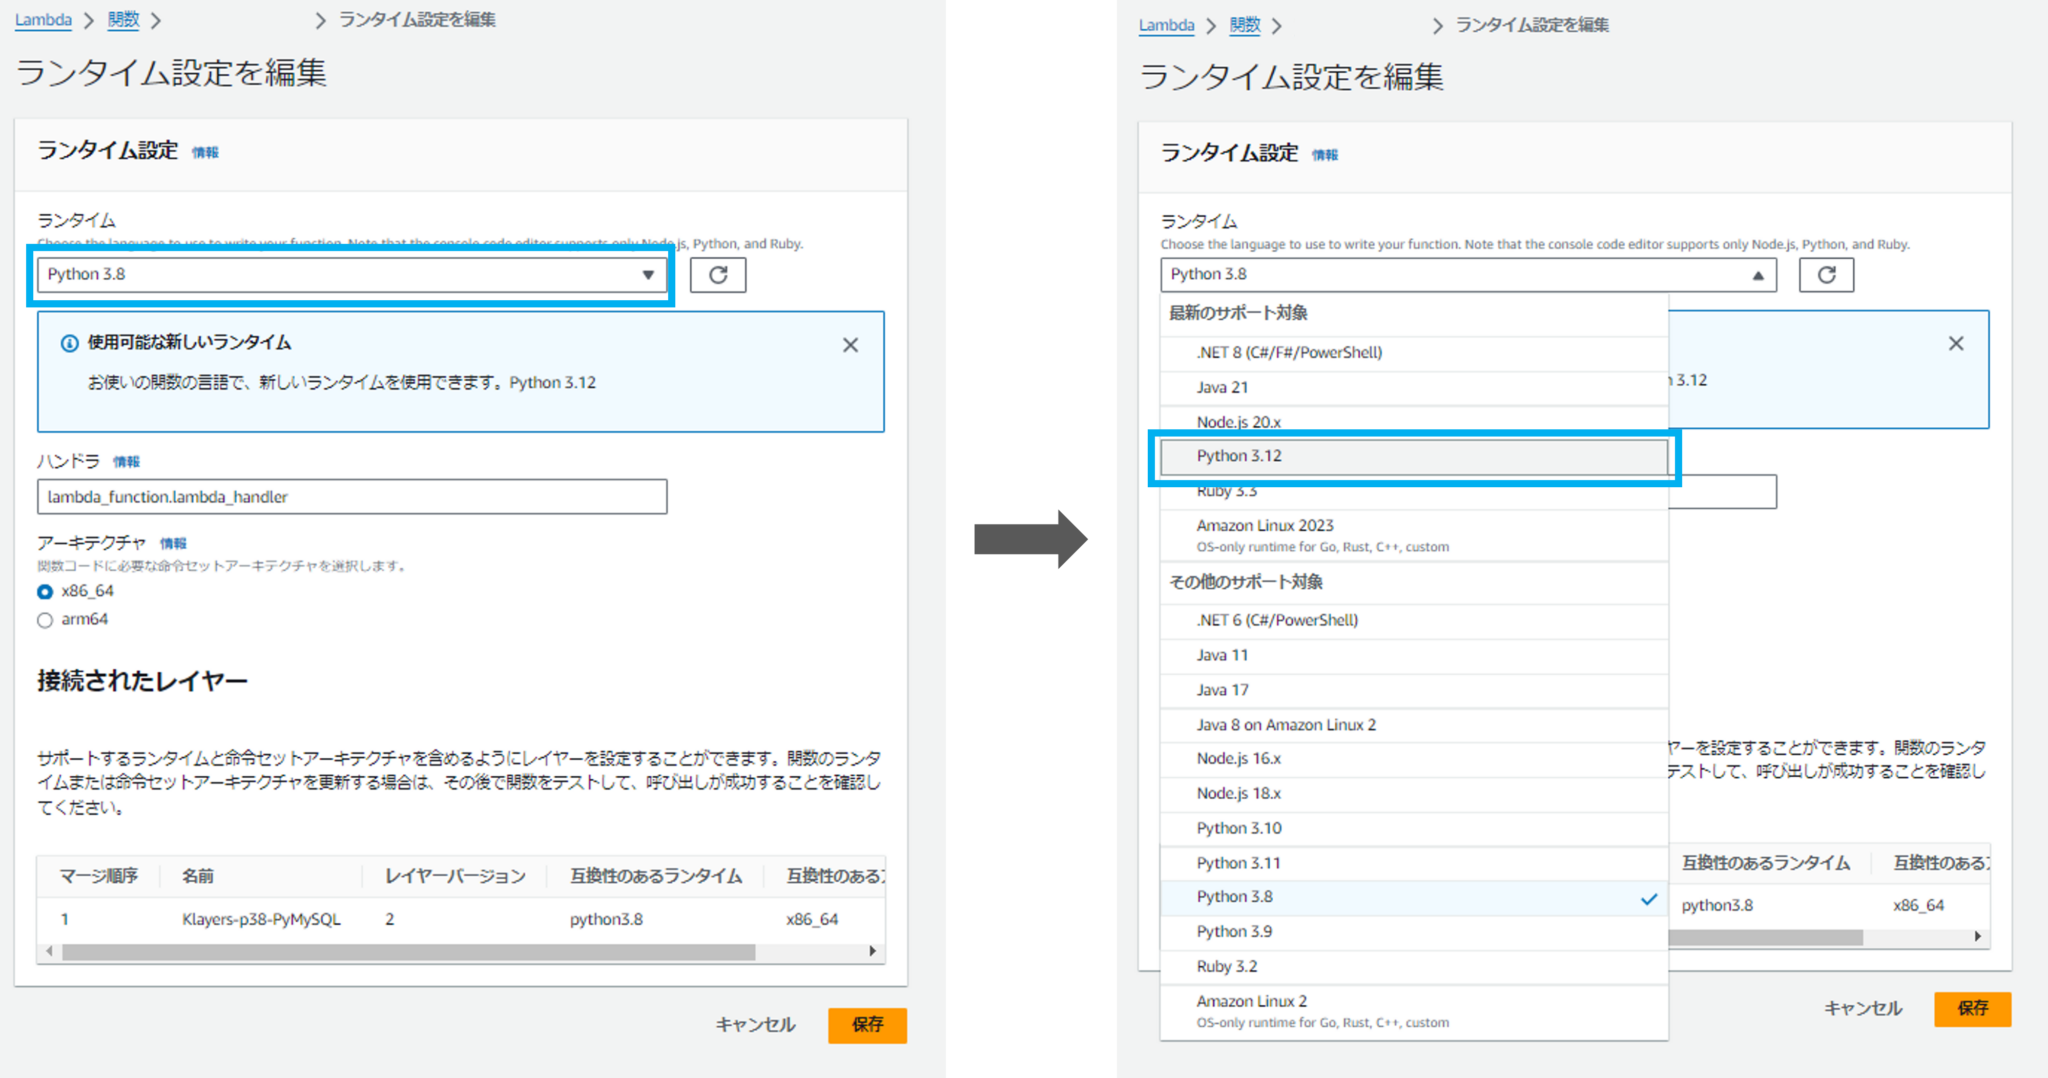Click the orange 保存 button

(x=866, y=1024)
